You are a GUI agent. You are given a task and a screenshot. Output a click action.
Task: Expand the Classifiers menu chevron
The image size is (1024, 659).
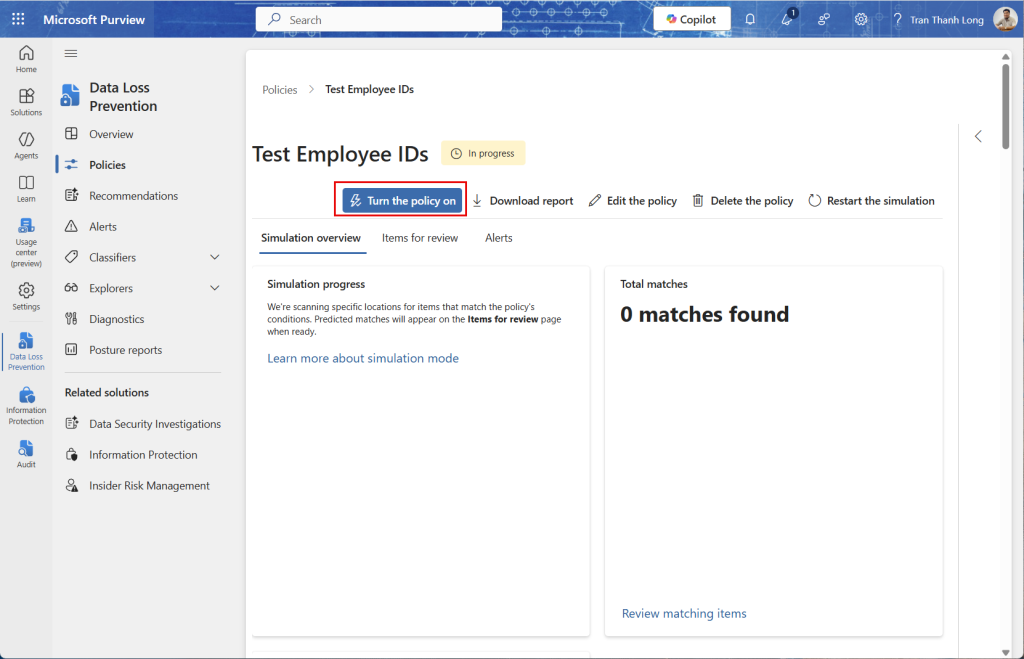coord(215,258)
